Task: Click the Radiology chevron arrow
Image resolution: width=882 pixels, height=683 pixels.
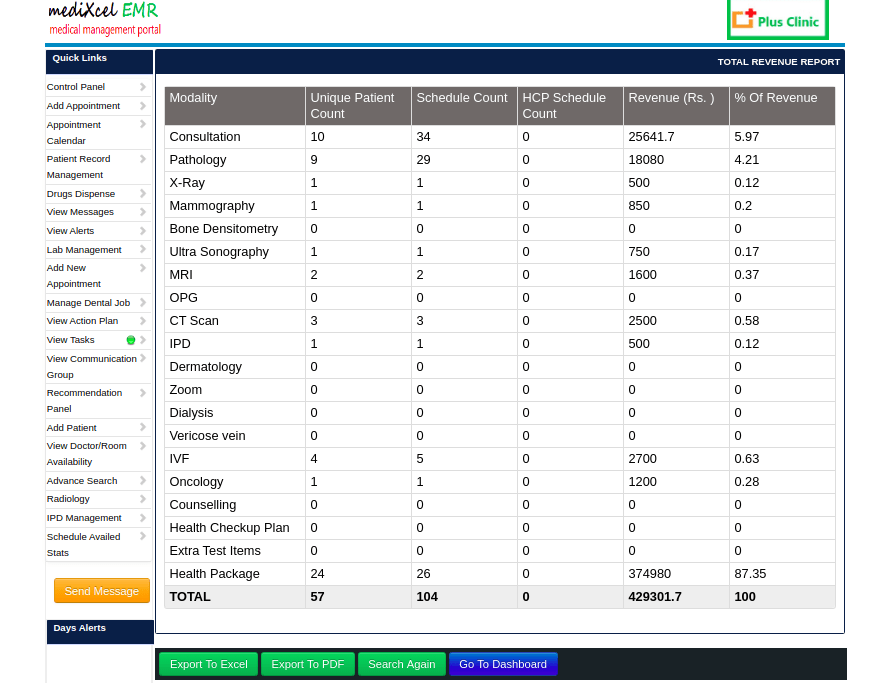Action: [x=142, y=498]
